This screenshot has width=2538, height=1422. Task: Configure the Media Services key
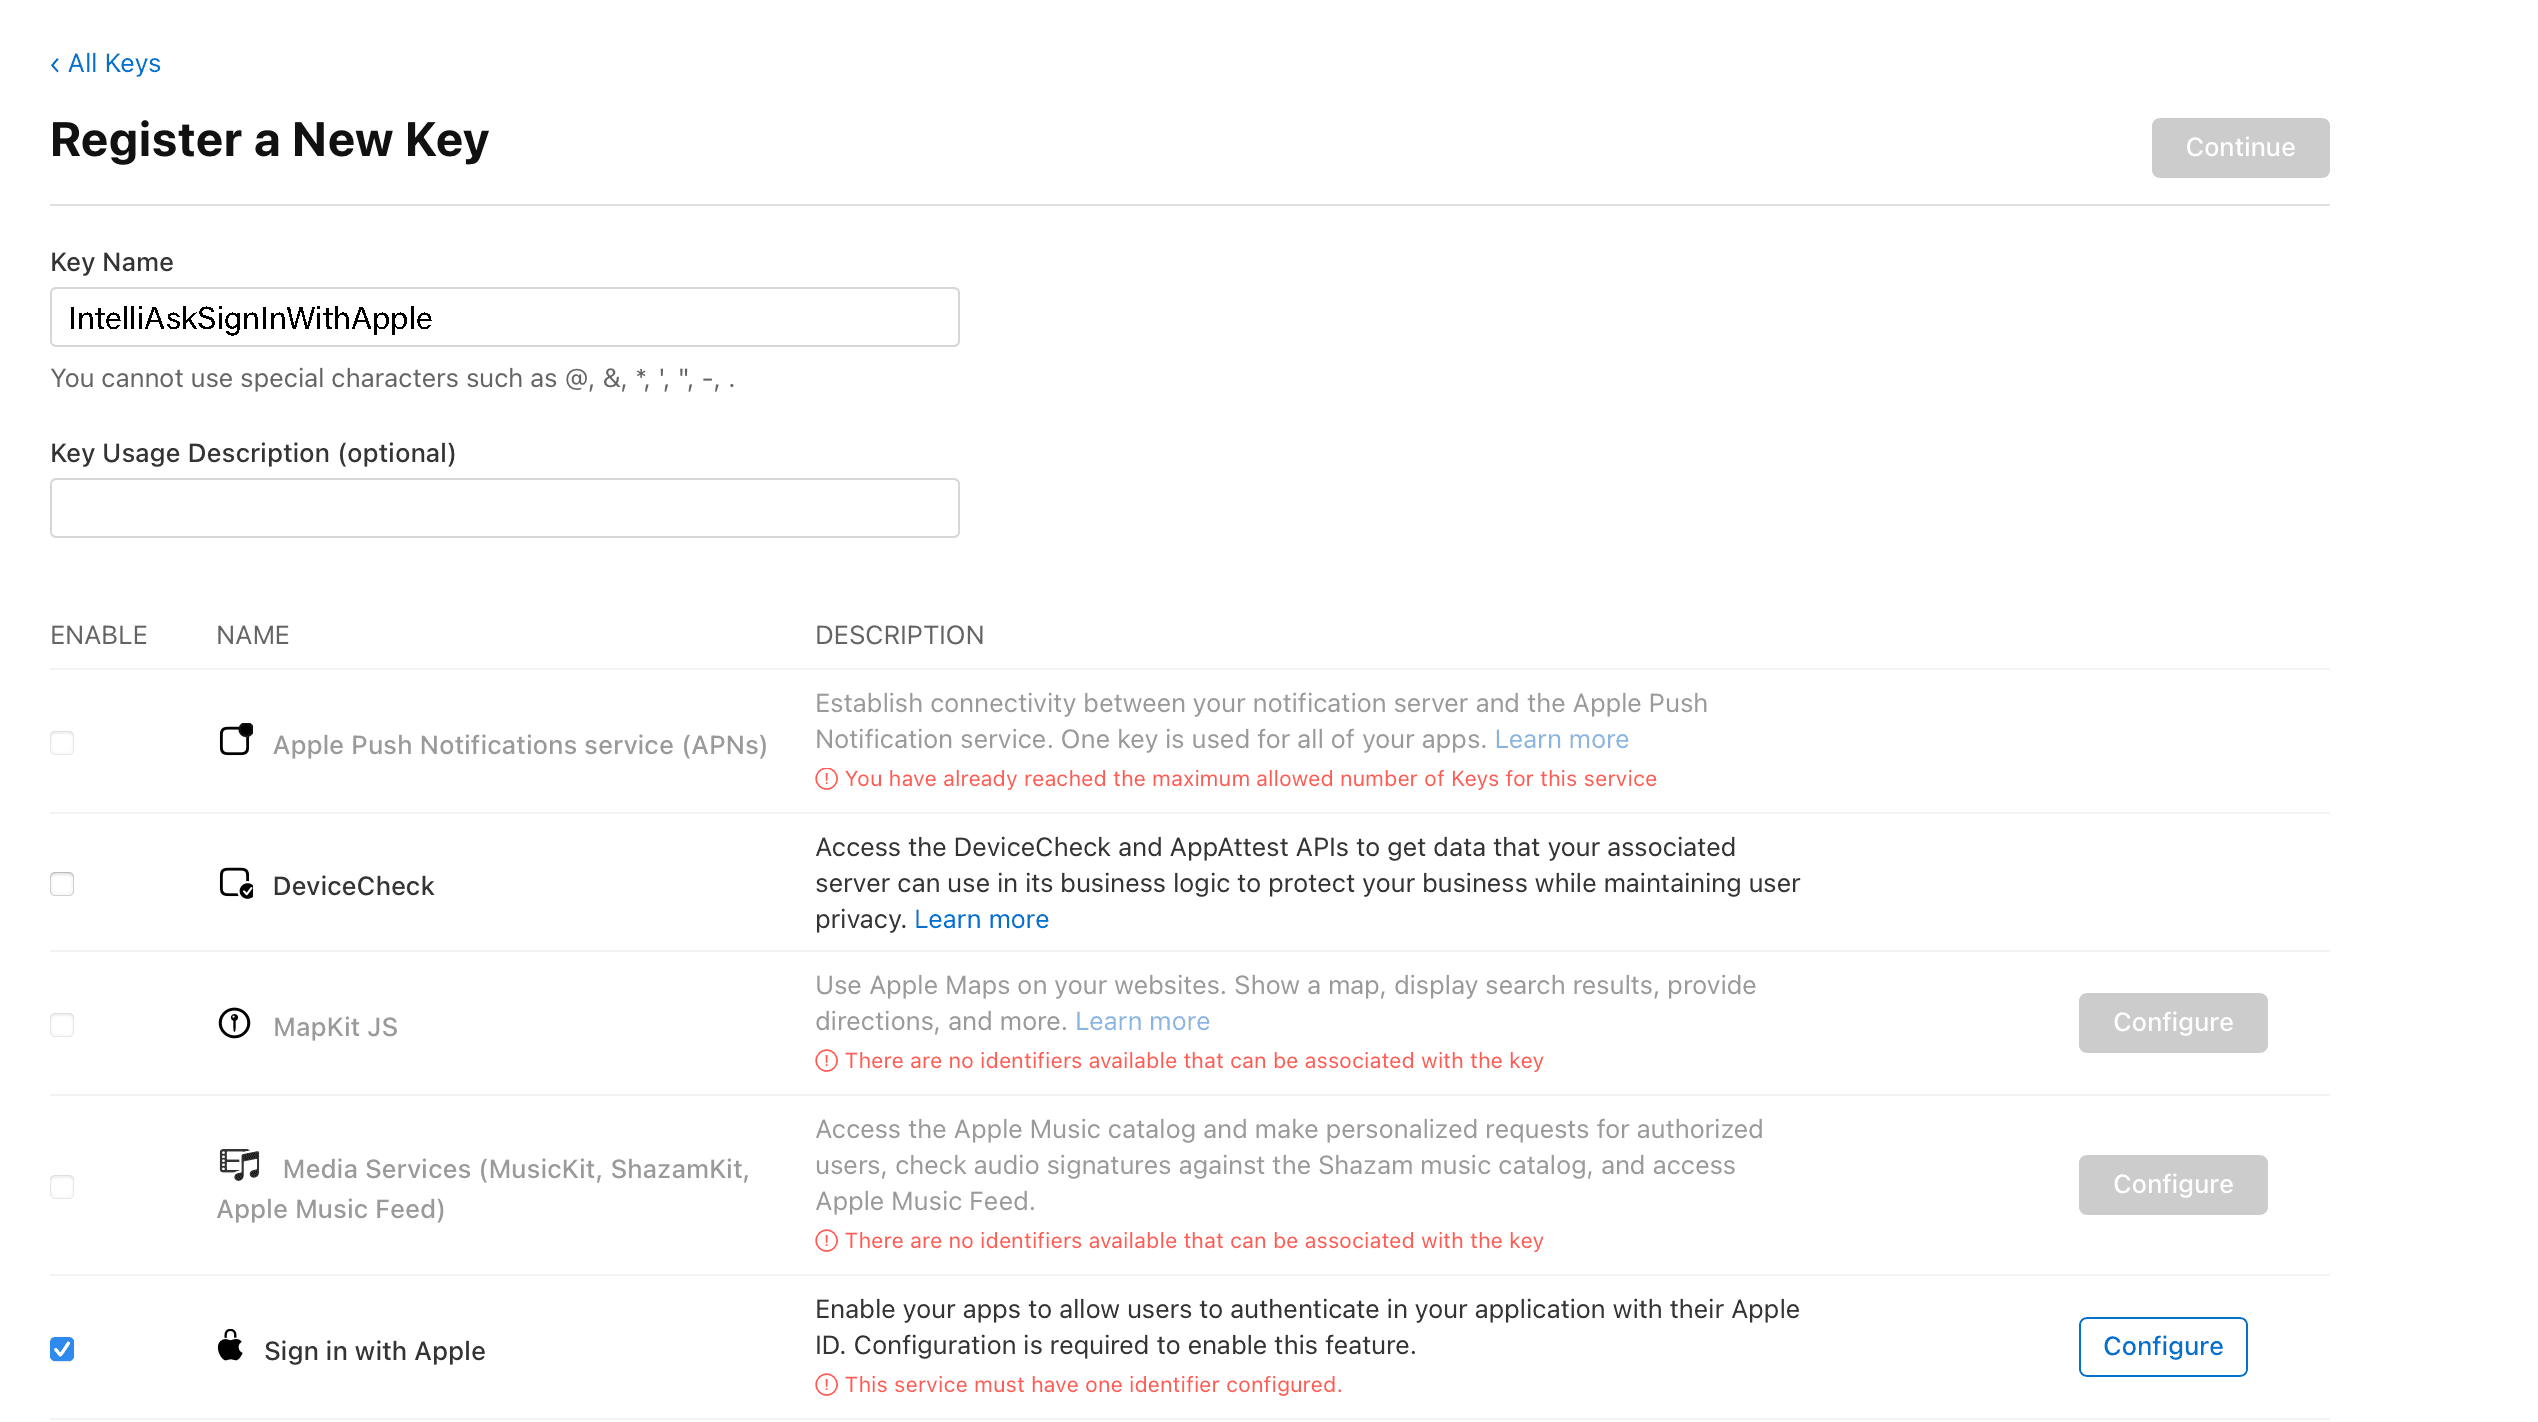2173,1185
